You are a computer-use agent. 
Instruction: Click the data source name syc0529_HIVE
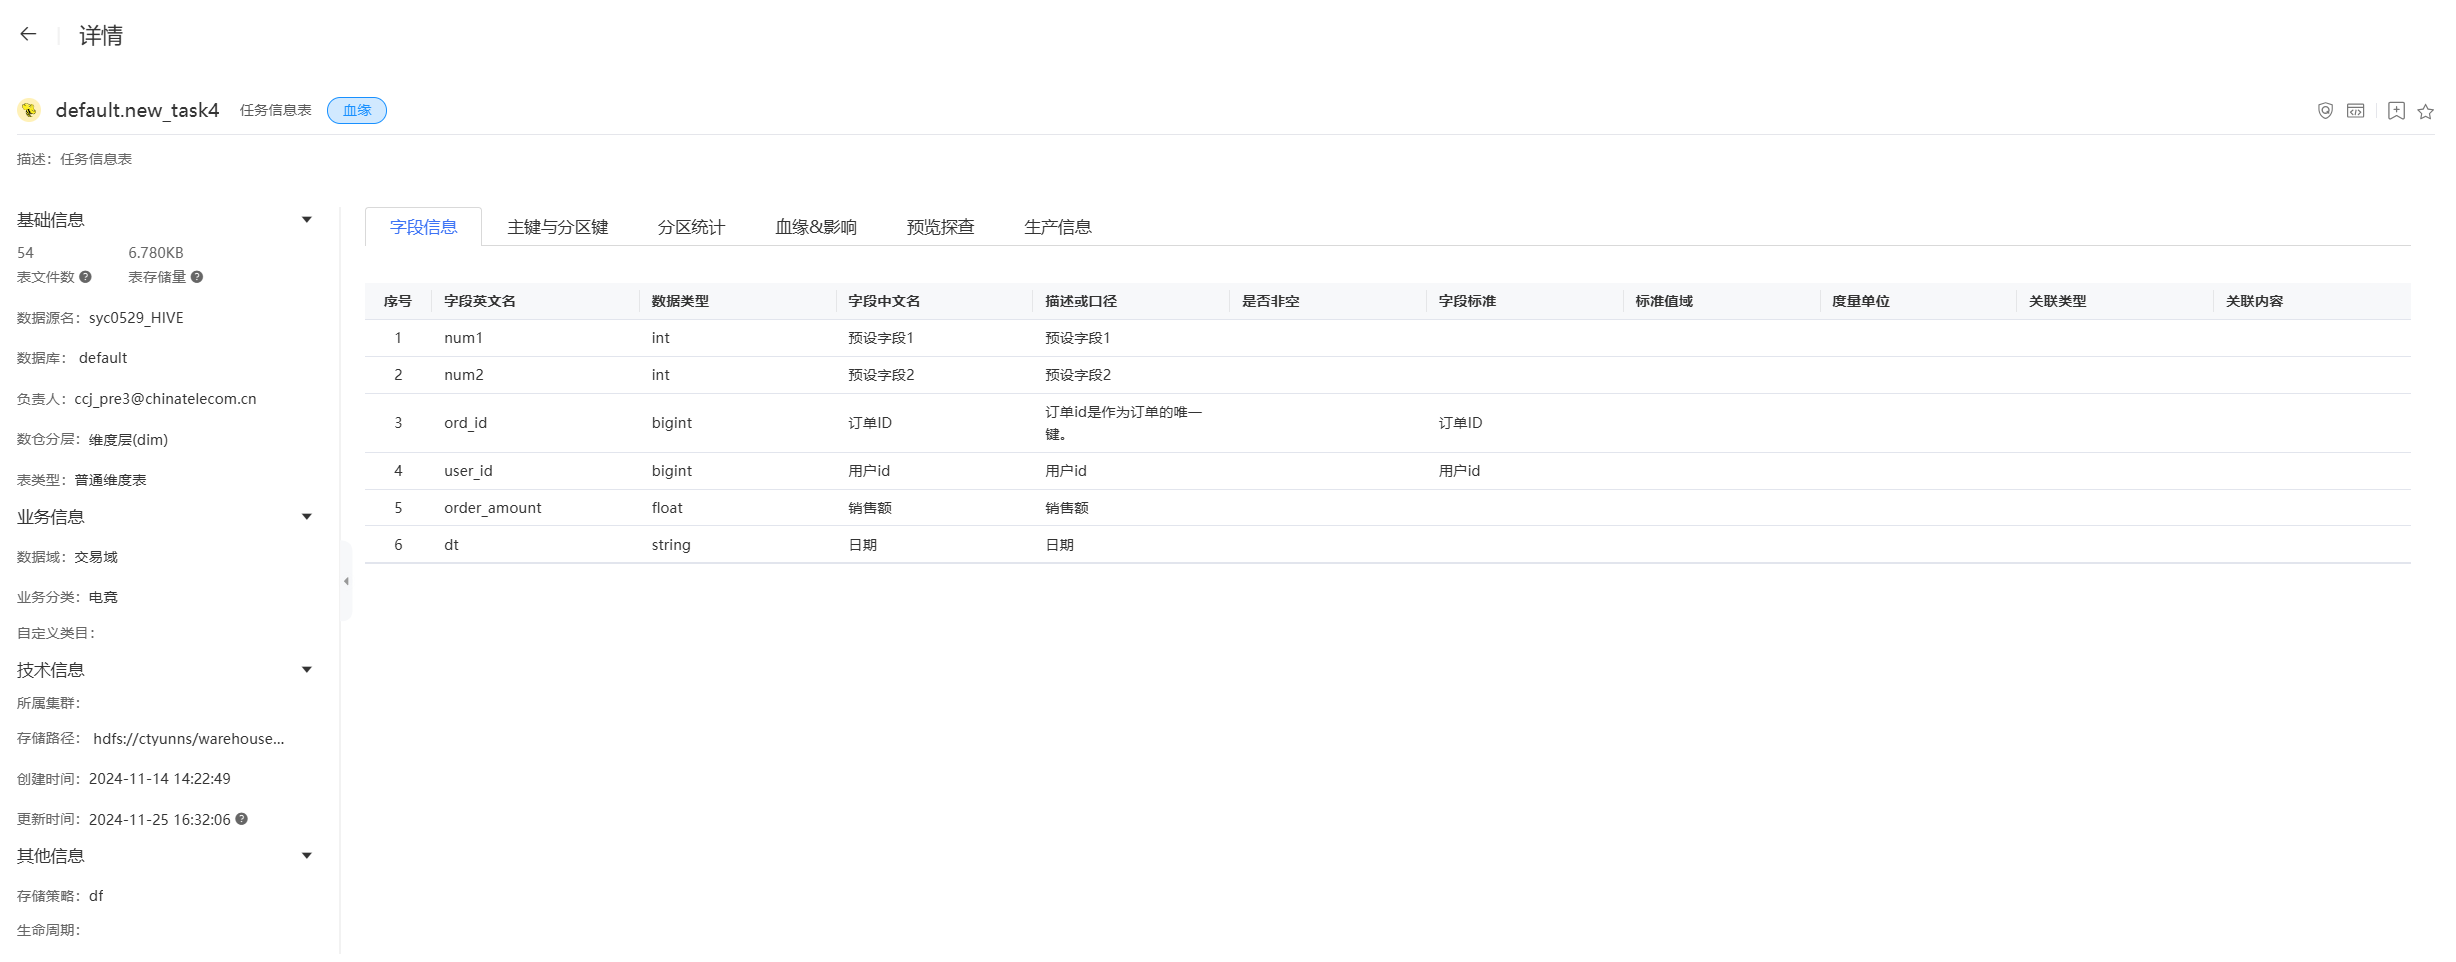tap(136, 318)
